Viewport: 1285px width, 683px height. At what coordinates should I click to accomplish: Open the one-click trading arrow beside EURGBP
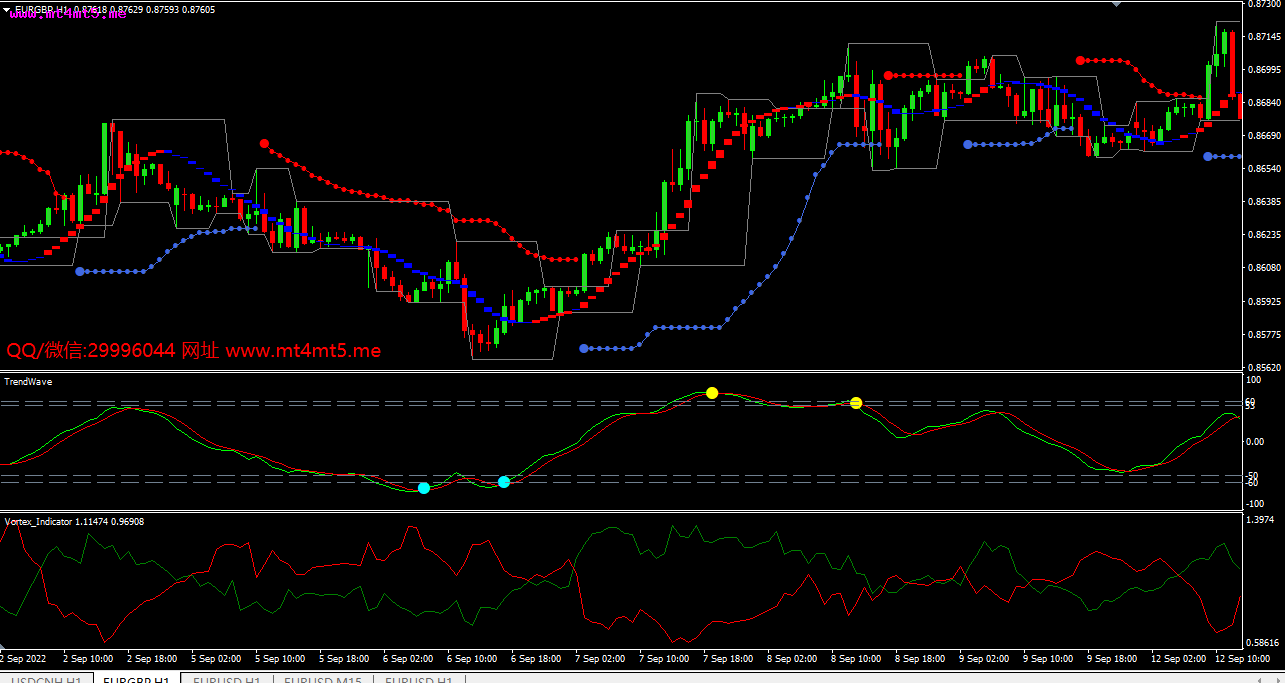click(x=6, y=10)
